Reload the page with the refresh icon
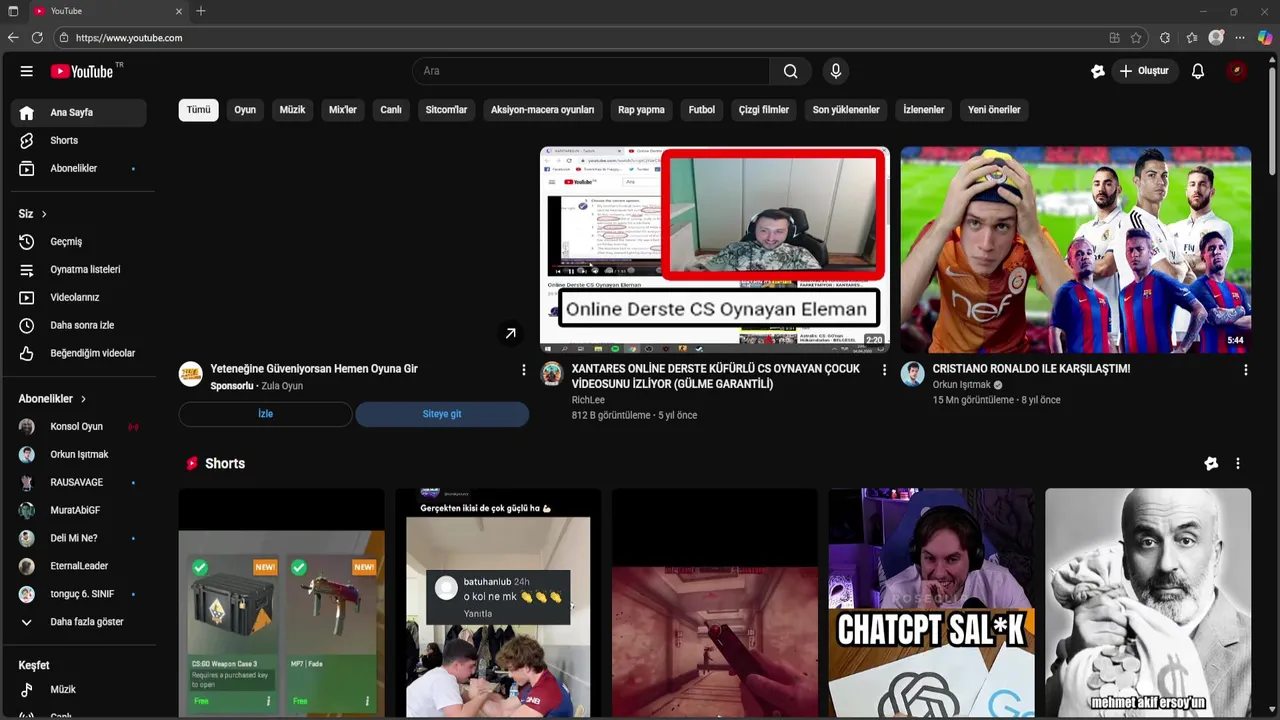Screen dimensions: 1280x720 pos(37,38)
